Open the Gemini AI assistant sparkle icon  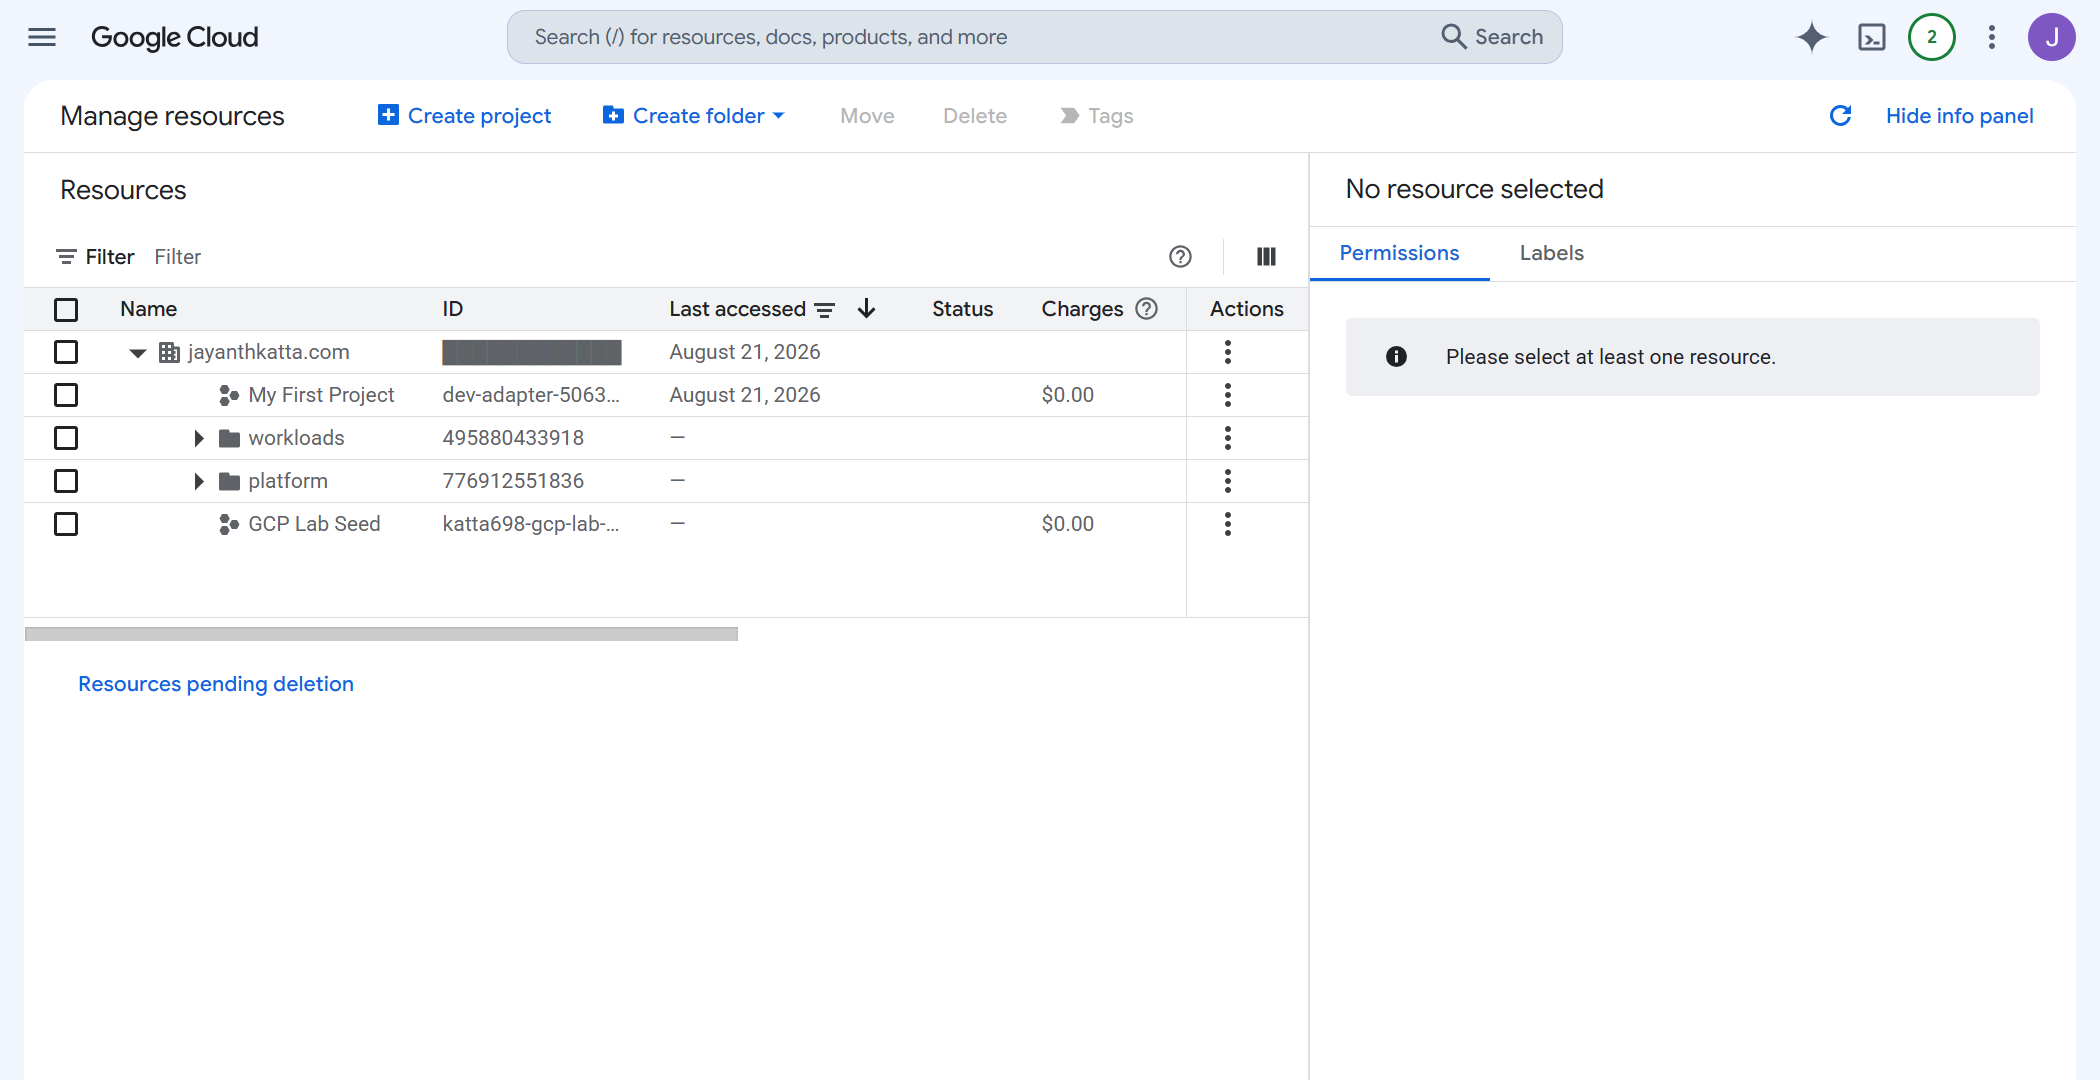[1811, 37]
